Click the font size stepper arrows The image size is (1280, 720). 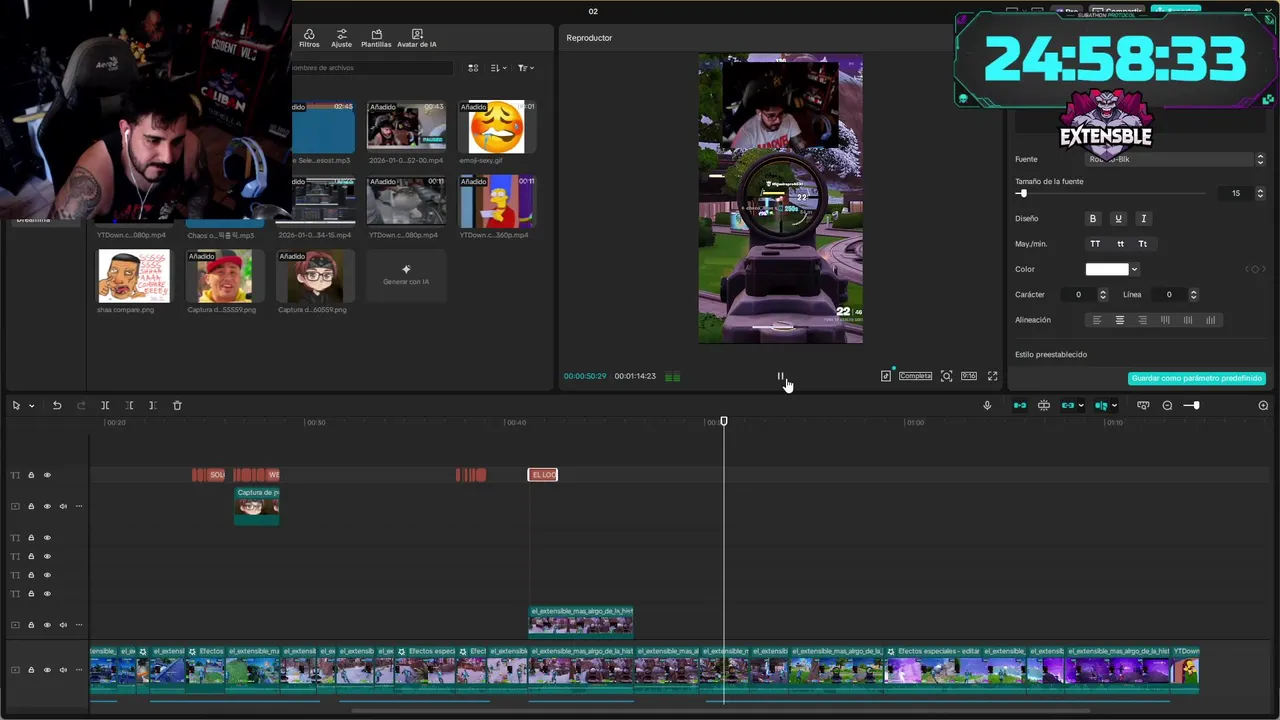(1260, 193)
